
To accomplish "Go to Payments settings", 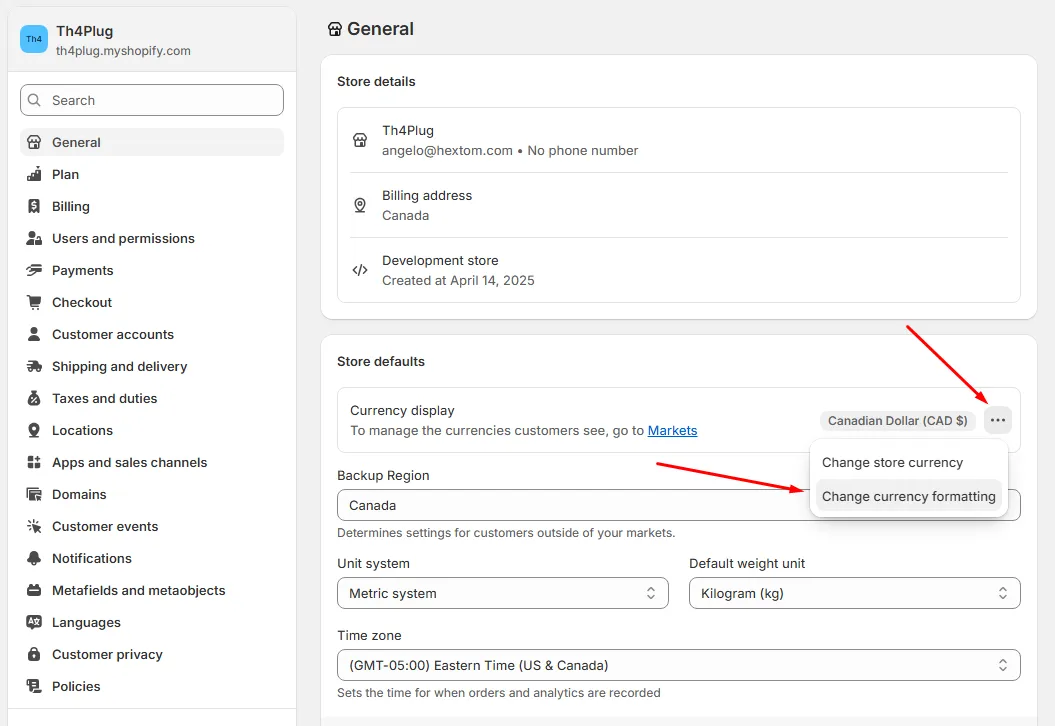I will tap(152, 270).
